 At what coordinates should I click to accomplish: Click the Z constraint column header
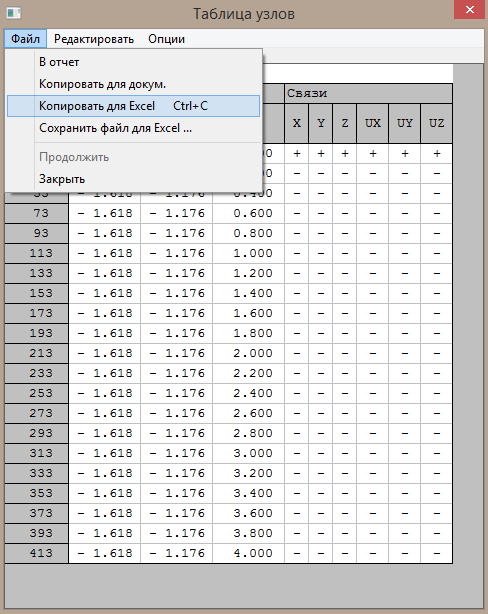(x=345, y=123)
